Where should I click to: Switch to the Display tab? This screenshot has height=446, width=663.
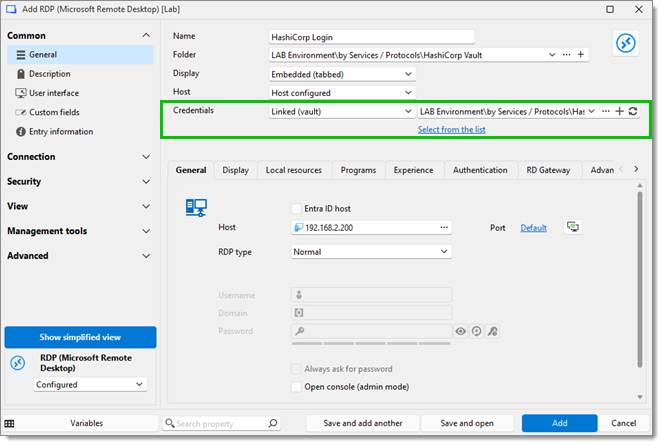click(x=236, y=170)
